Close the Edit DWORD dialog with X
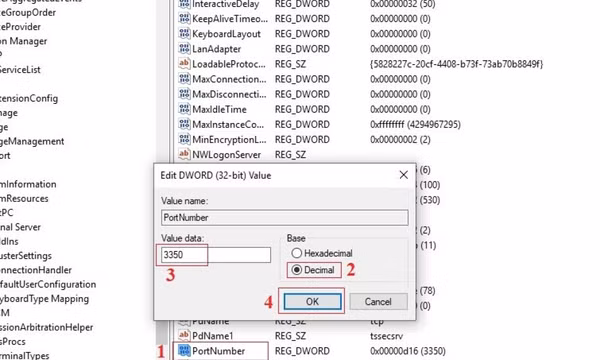 pyautogui.click(x=403, y=175)
